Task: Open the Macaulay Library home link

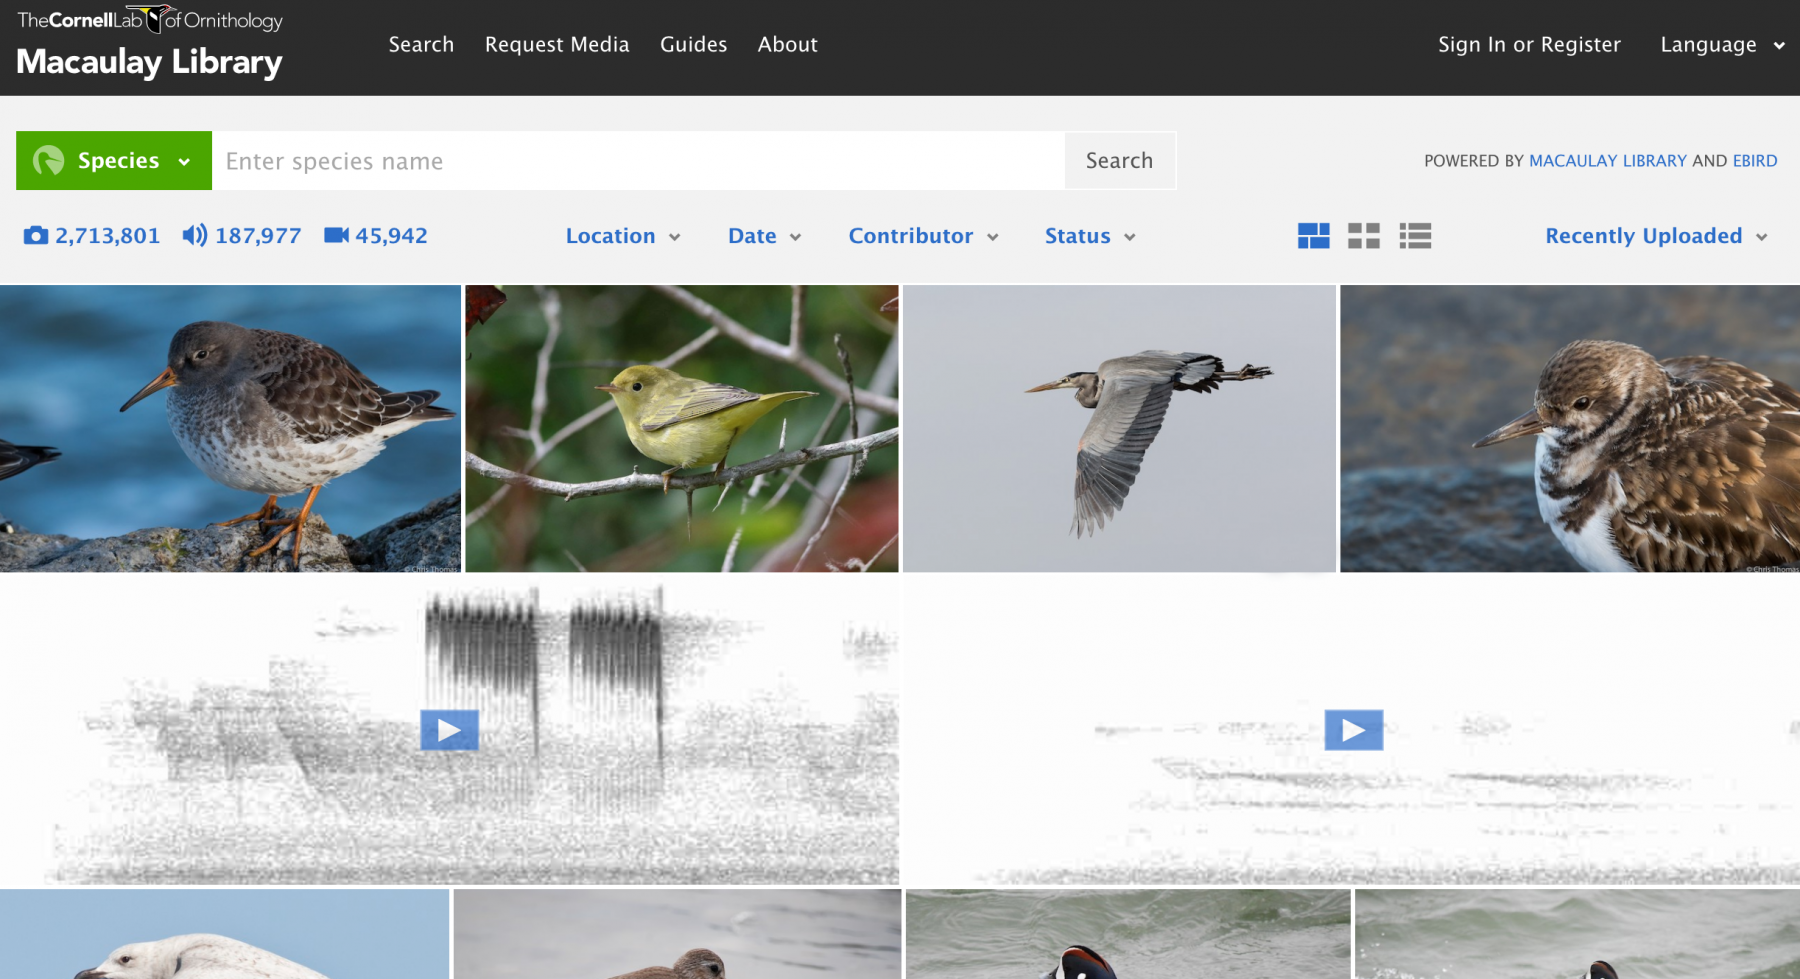Action: (150, 62)
